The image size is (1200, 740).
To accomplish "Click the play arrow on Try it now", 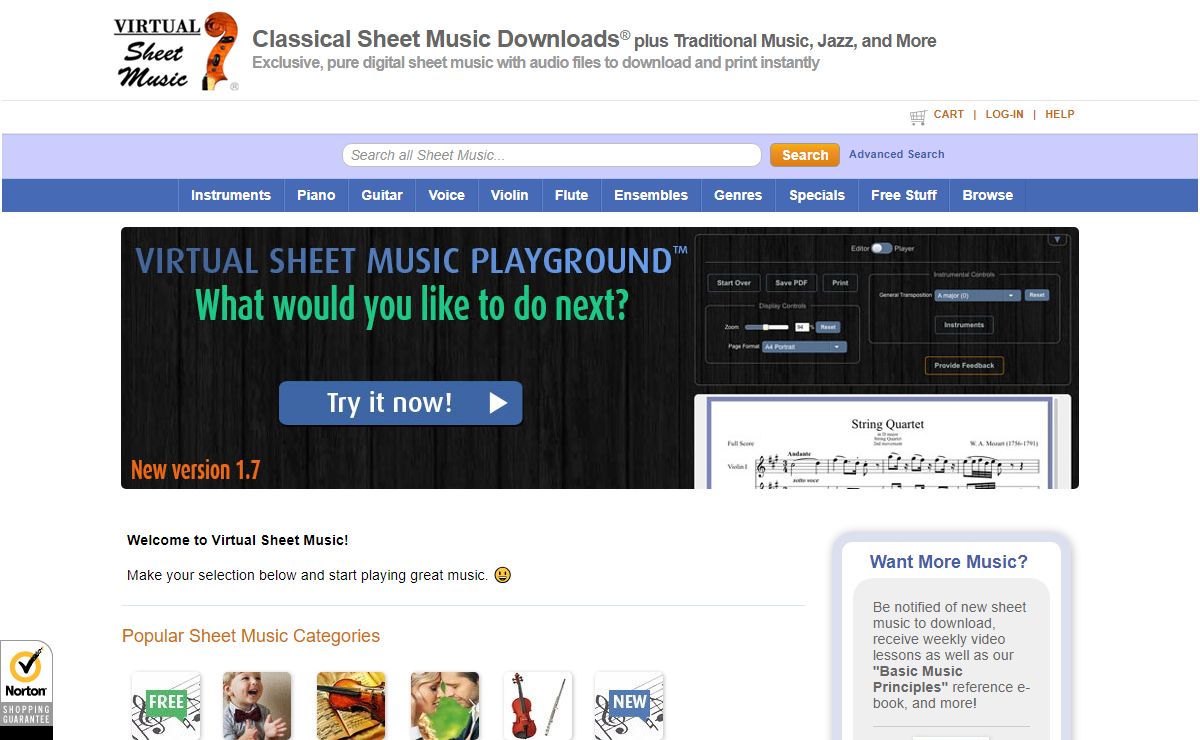I will tap(498, 403).
